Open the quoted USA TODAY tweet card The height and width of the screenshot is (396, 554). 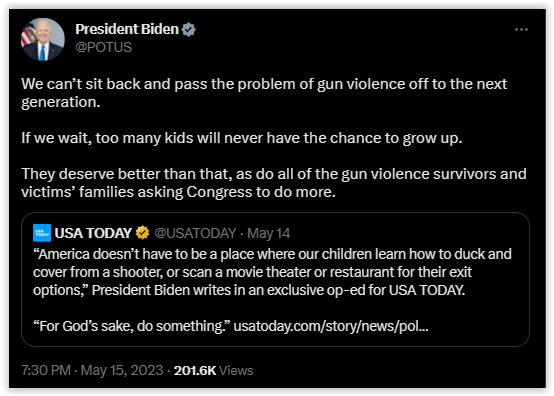pyautogui.click(x=275, y=279)
